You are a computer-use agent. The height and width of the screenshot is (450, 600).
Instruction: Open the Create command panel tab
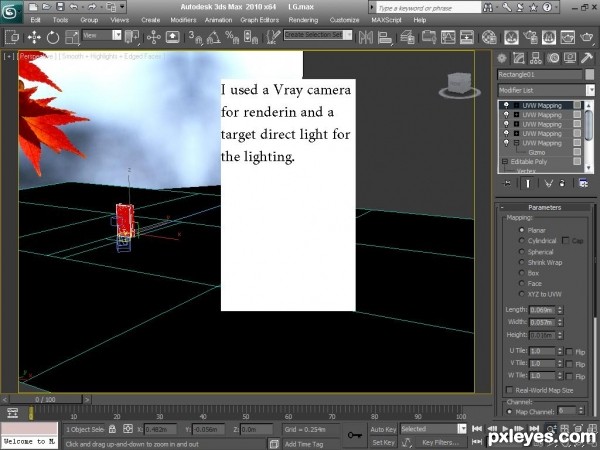click(502, 58)
